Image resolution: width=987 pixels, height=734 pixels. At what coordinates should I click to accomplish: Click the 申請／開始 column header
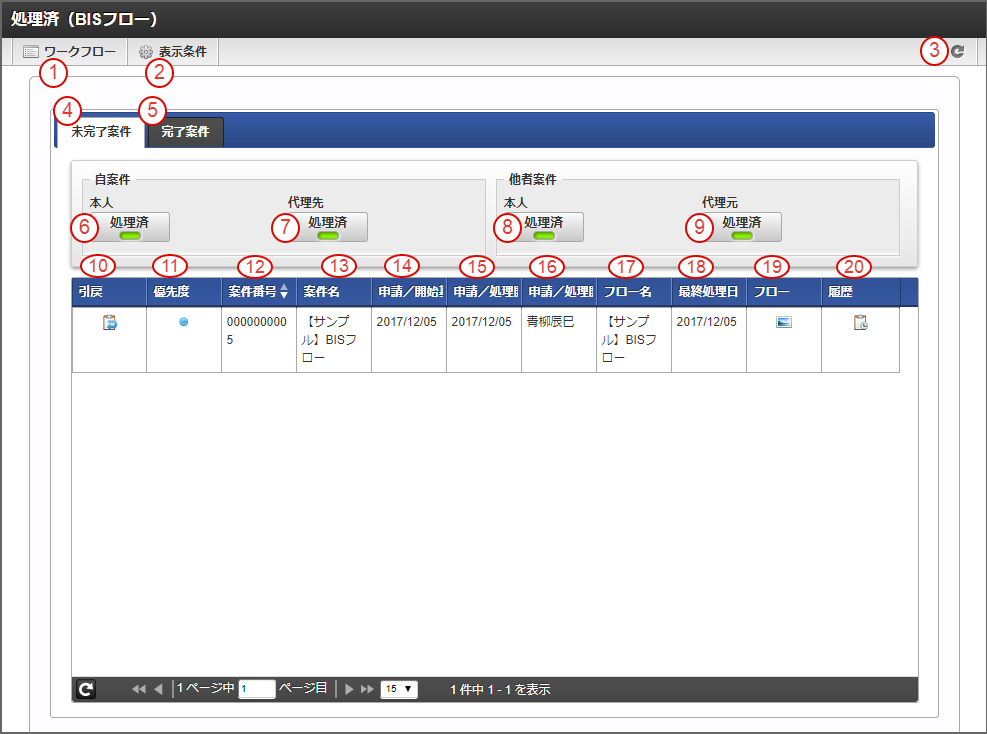(409, 292)
